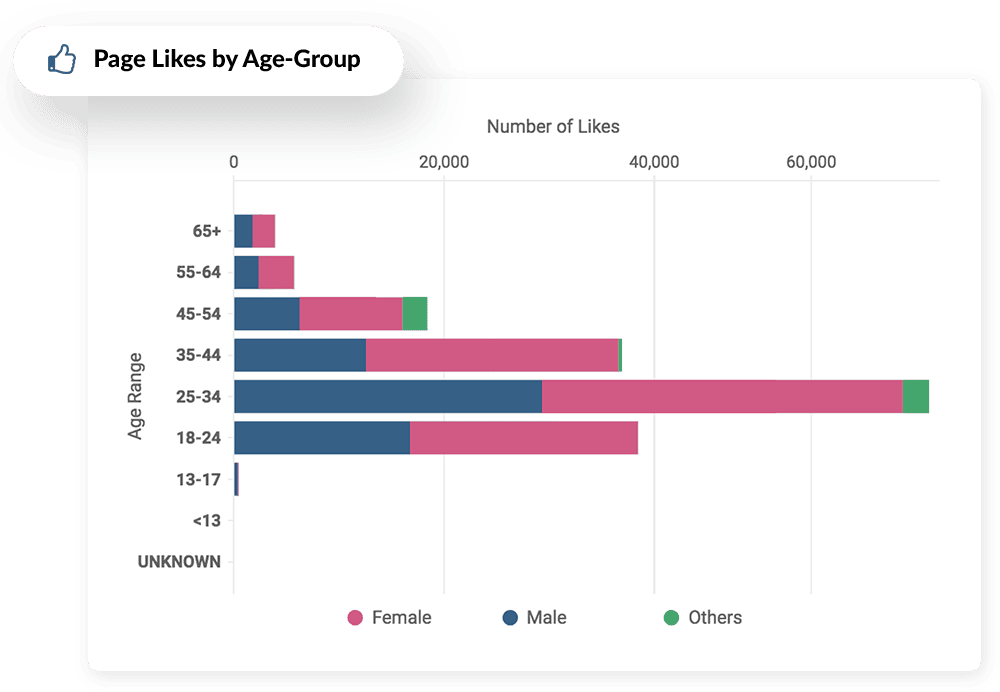Viewport: 1000px width, 692px height.
Task: Click the pink Female legend dot
Action: coord(355,618)
